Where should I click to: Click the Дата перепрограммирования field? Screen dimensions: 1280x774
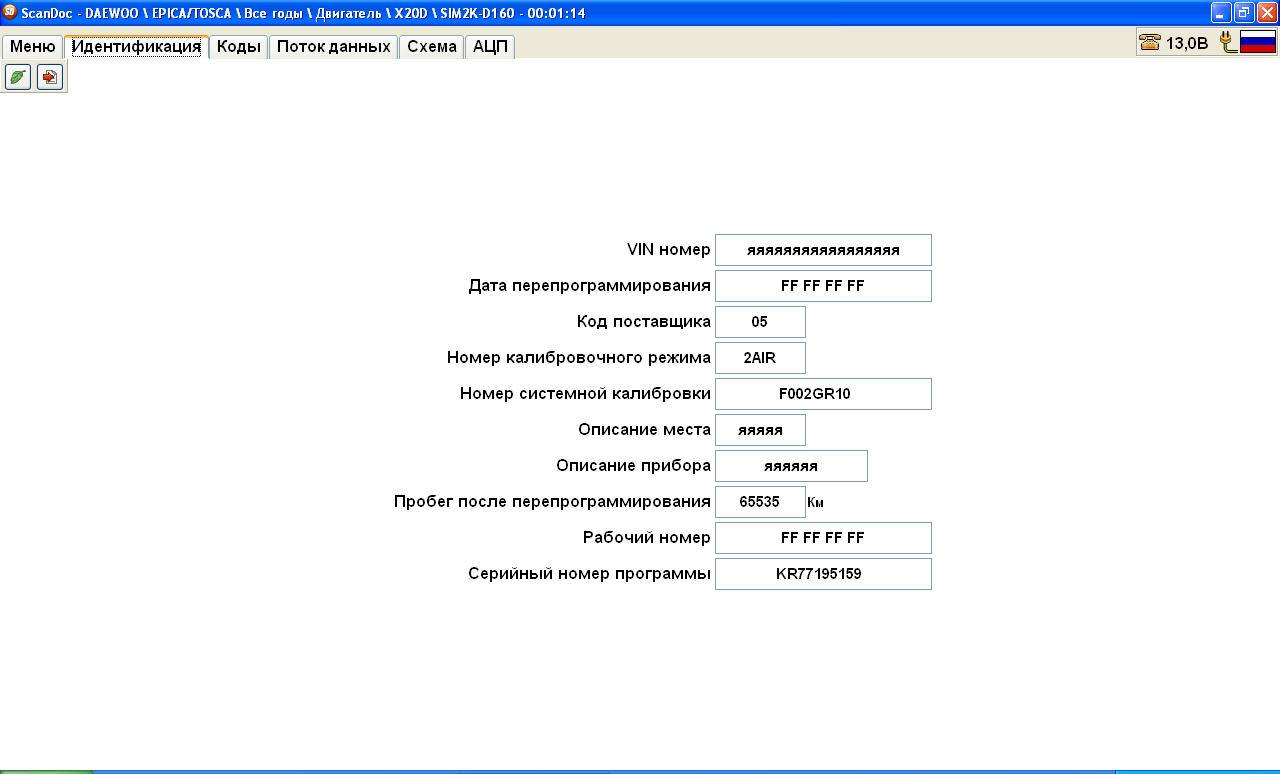click(823, 286)
